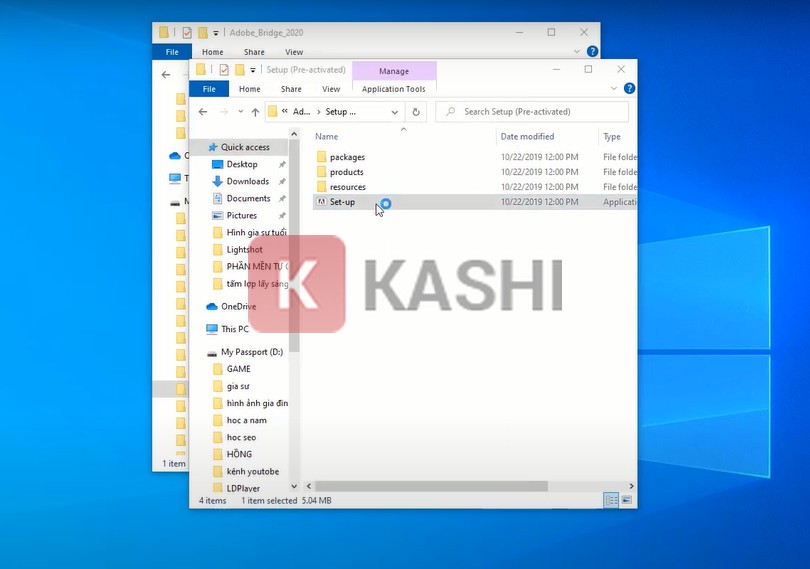Switch to Large icons view layout

click(x=627, y=500)
